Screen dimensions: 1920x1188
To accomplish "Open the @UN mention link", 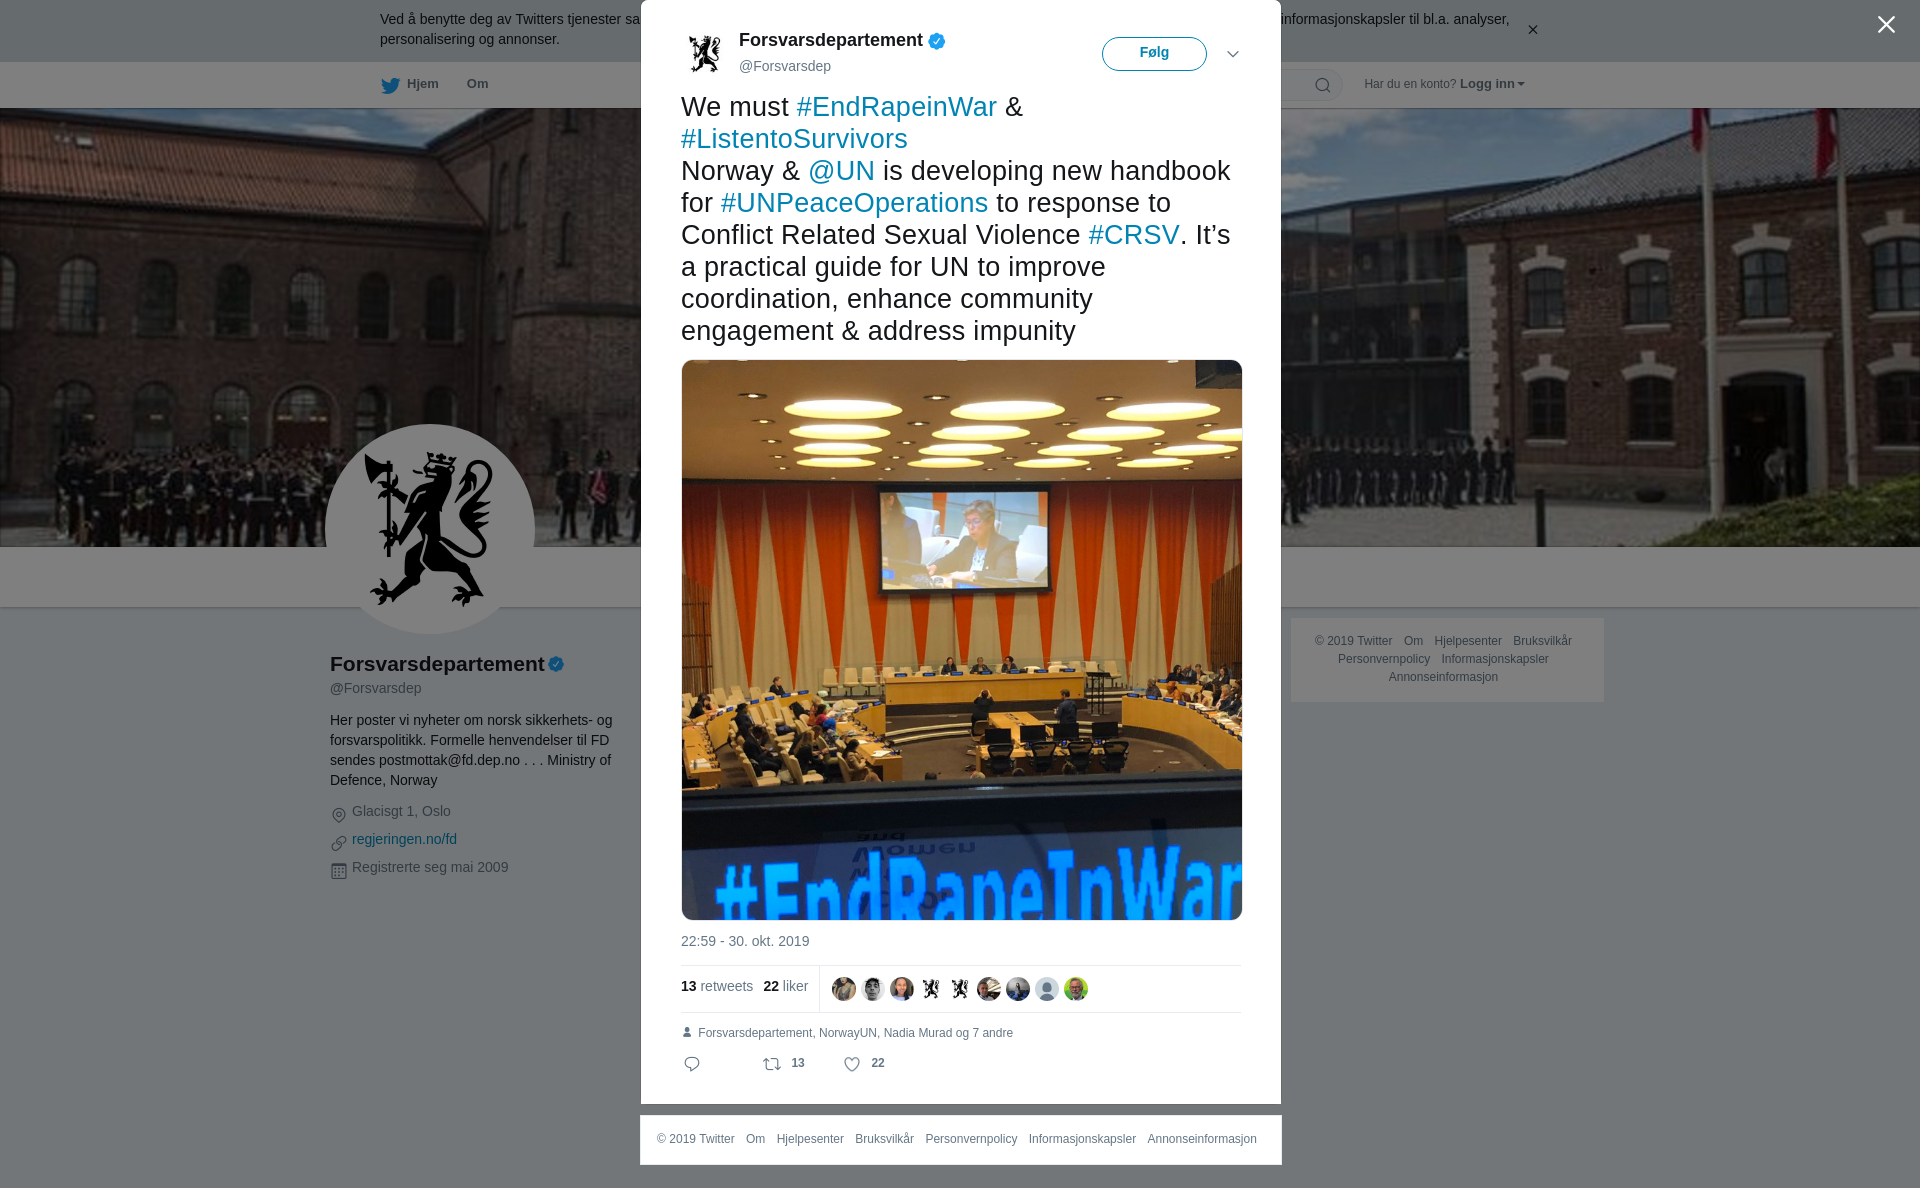I will 841,171.
